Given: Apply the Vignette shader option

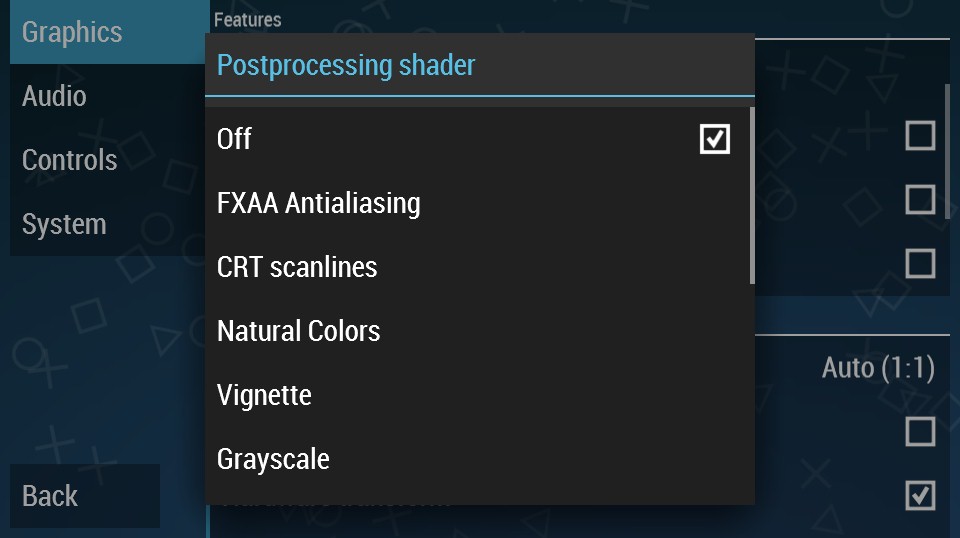Looking at the screenshot, I should (264, 395).
